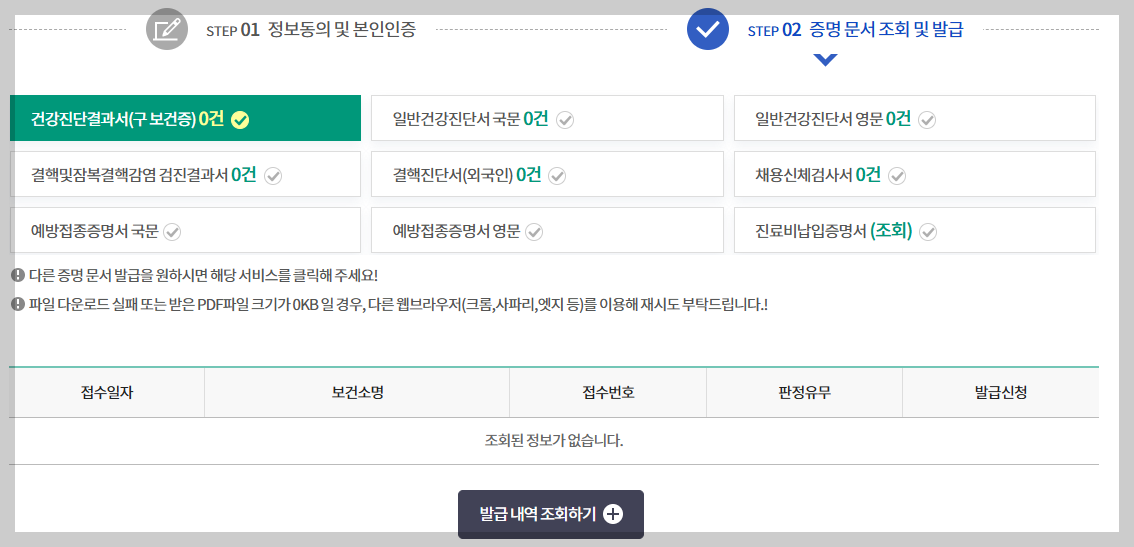Image resolution: width=1134 pixels, height=547 pixels.
Task: Click the STEP 01 pencil edit icon
Action: click(167, 29)
